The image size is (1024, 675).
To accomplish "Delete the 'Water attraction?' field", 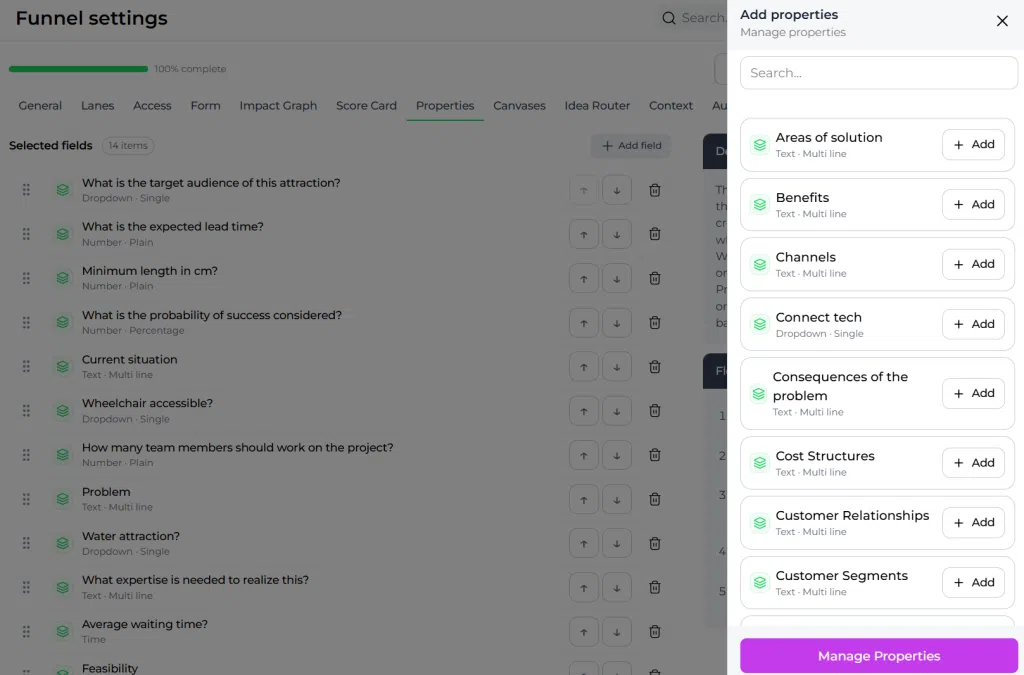I will (654, 543).
